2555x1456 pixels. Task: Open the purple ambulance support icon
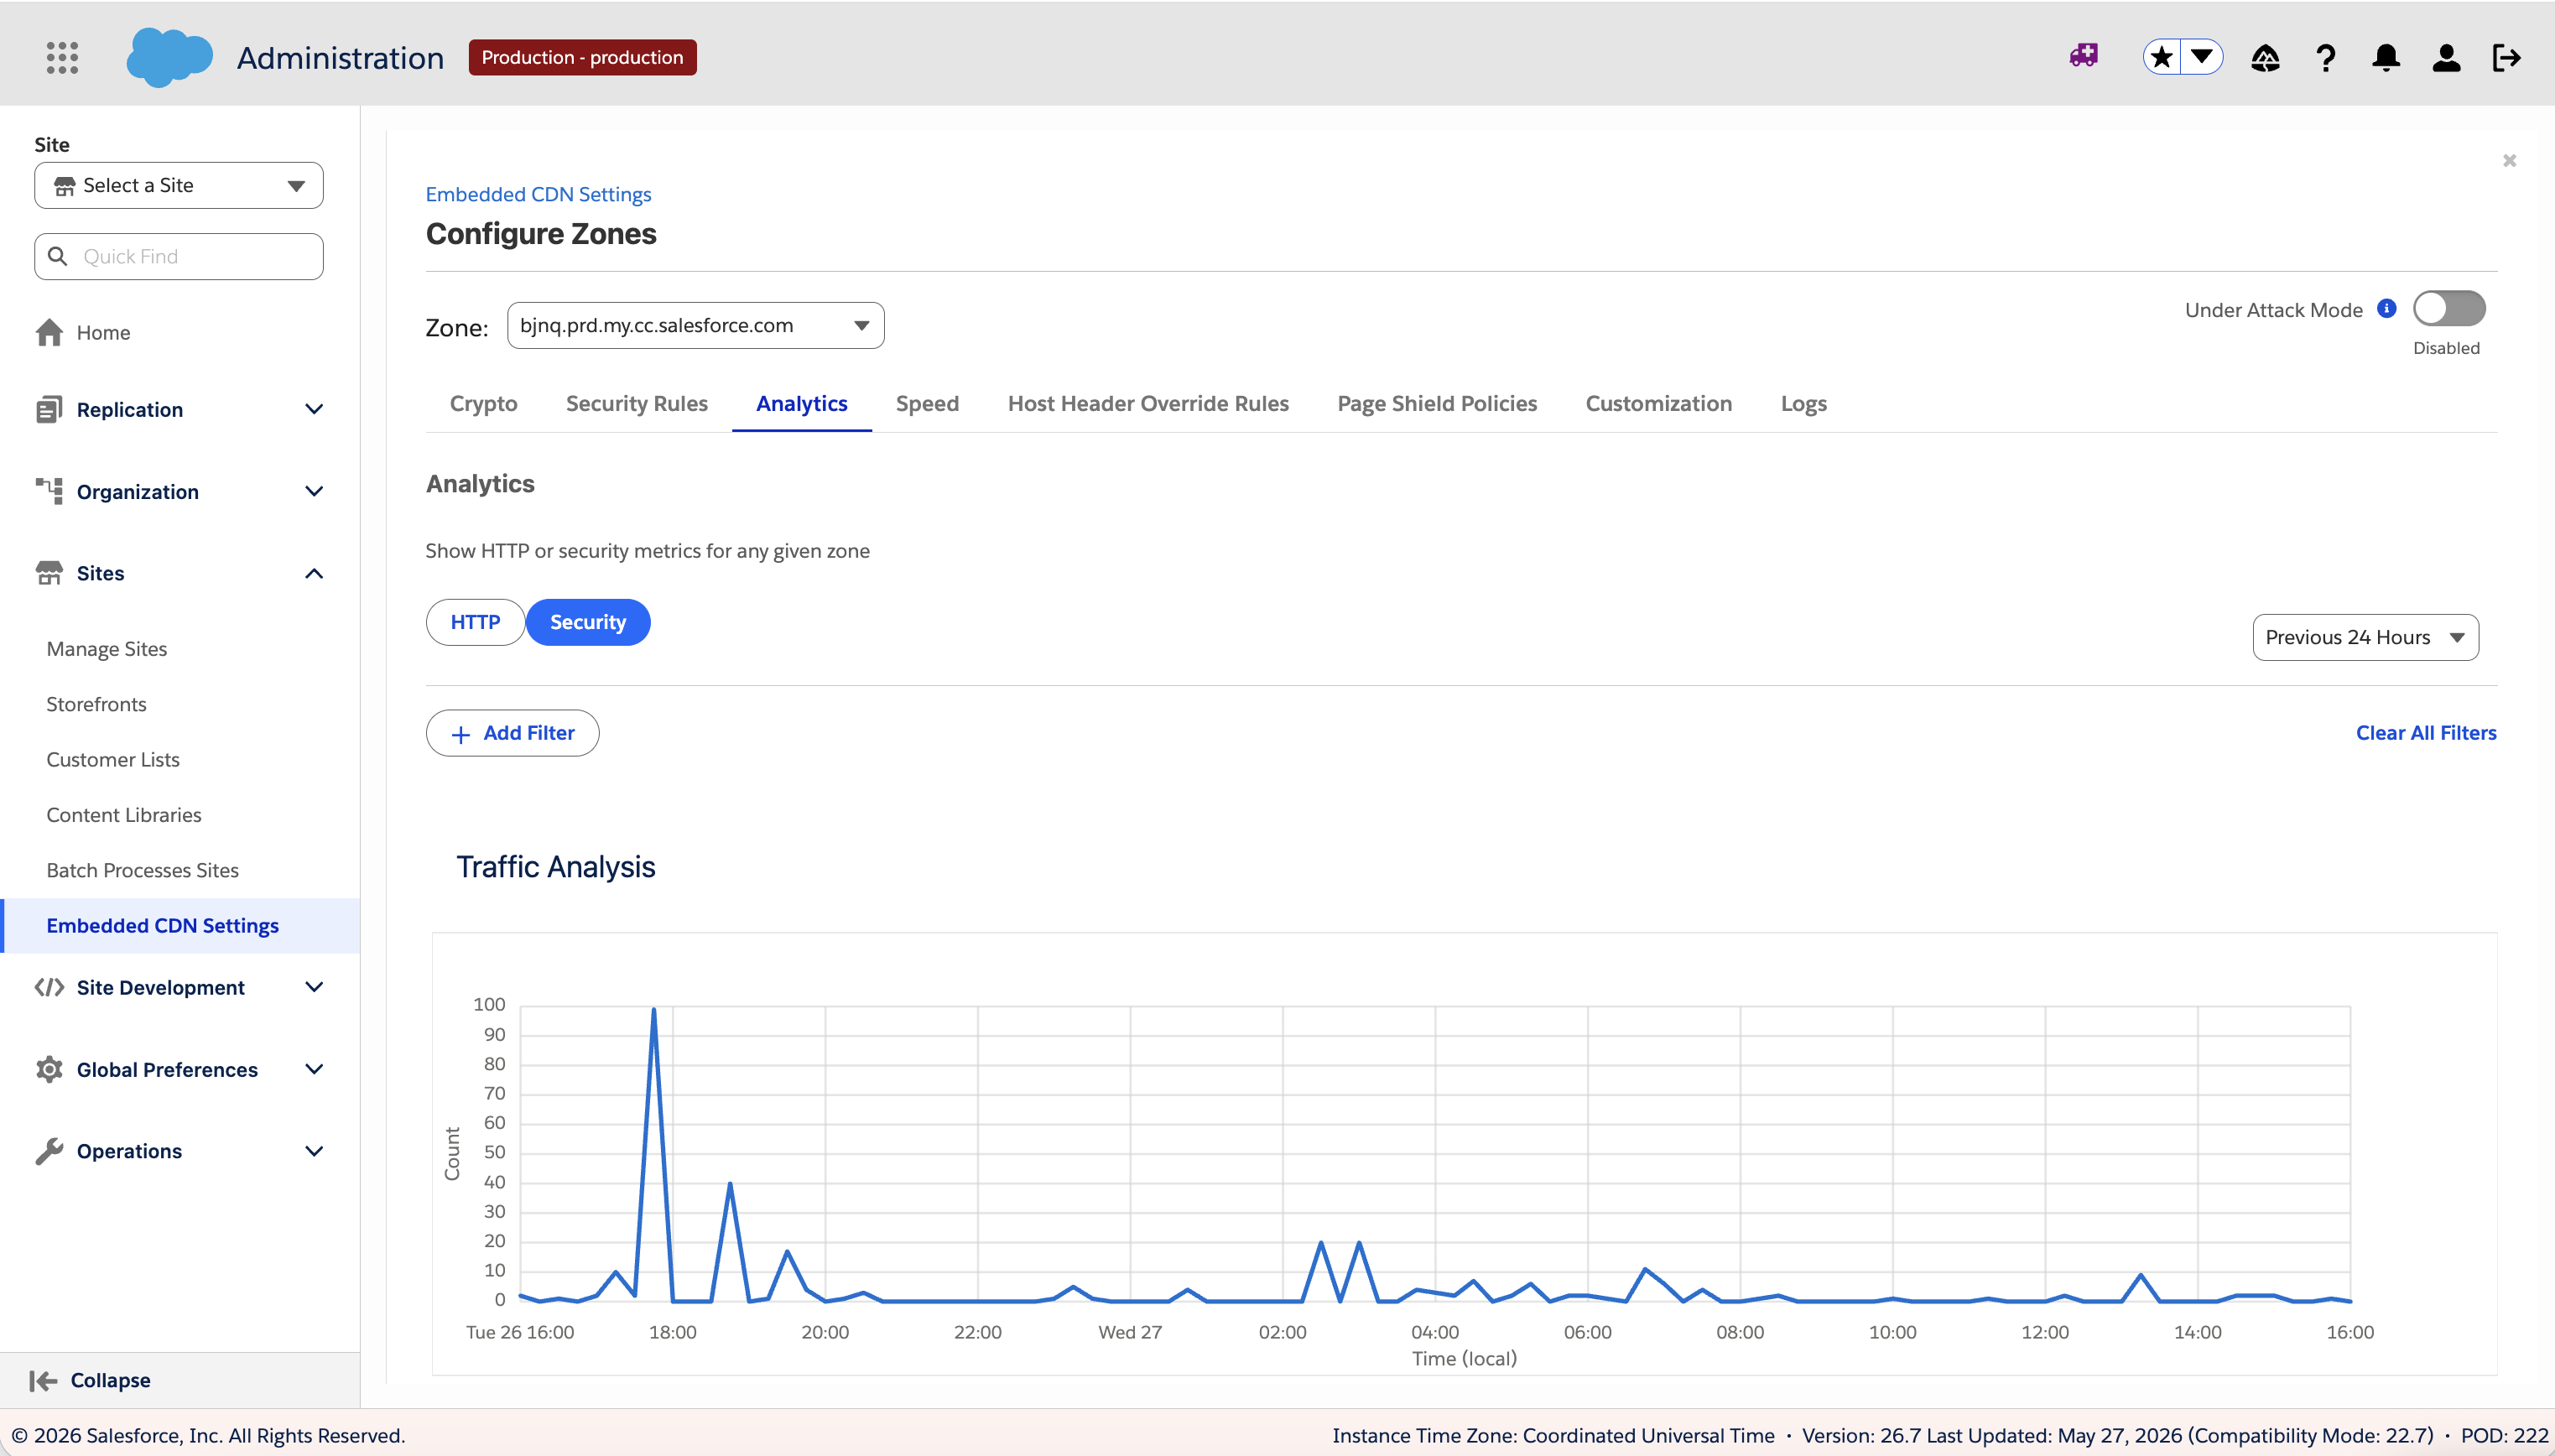[2084, 57]
